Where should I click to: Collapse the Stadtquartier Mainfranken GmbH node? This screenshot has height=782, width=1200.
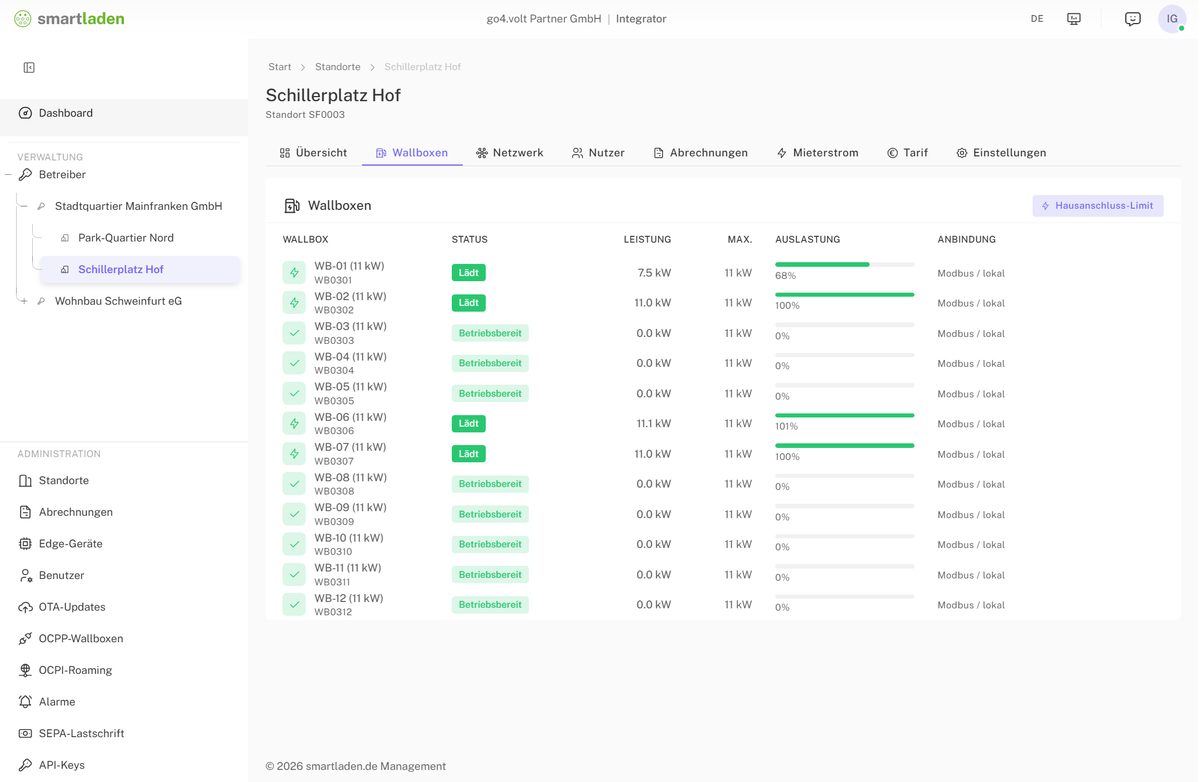(x=25, y=206)
